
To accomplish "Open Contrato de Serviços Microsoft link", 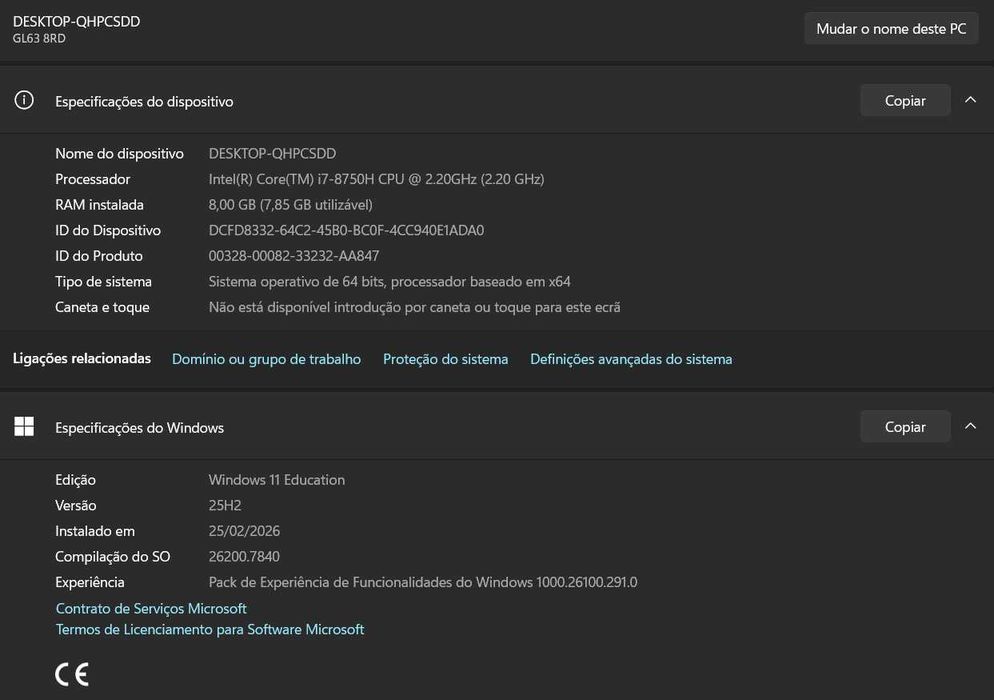I will (x=151, y=608).
